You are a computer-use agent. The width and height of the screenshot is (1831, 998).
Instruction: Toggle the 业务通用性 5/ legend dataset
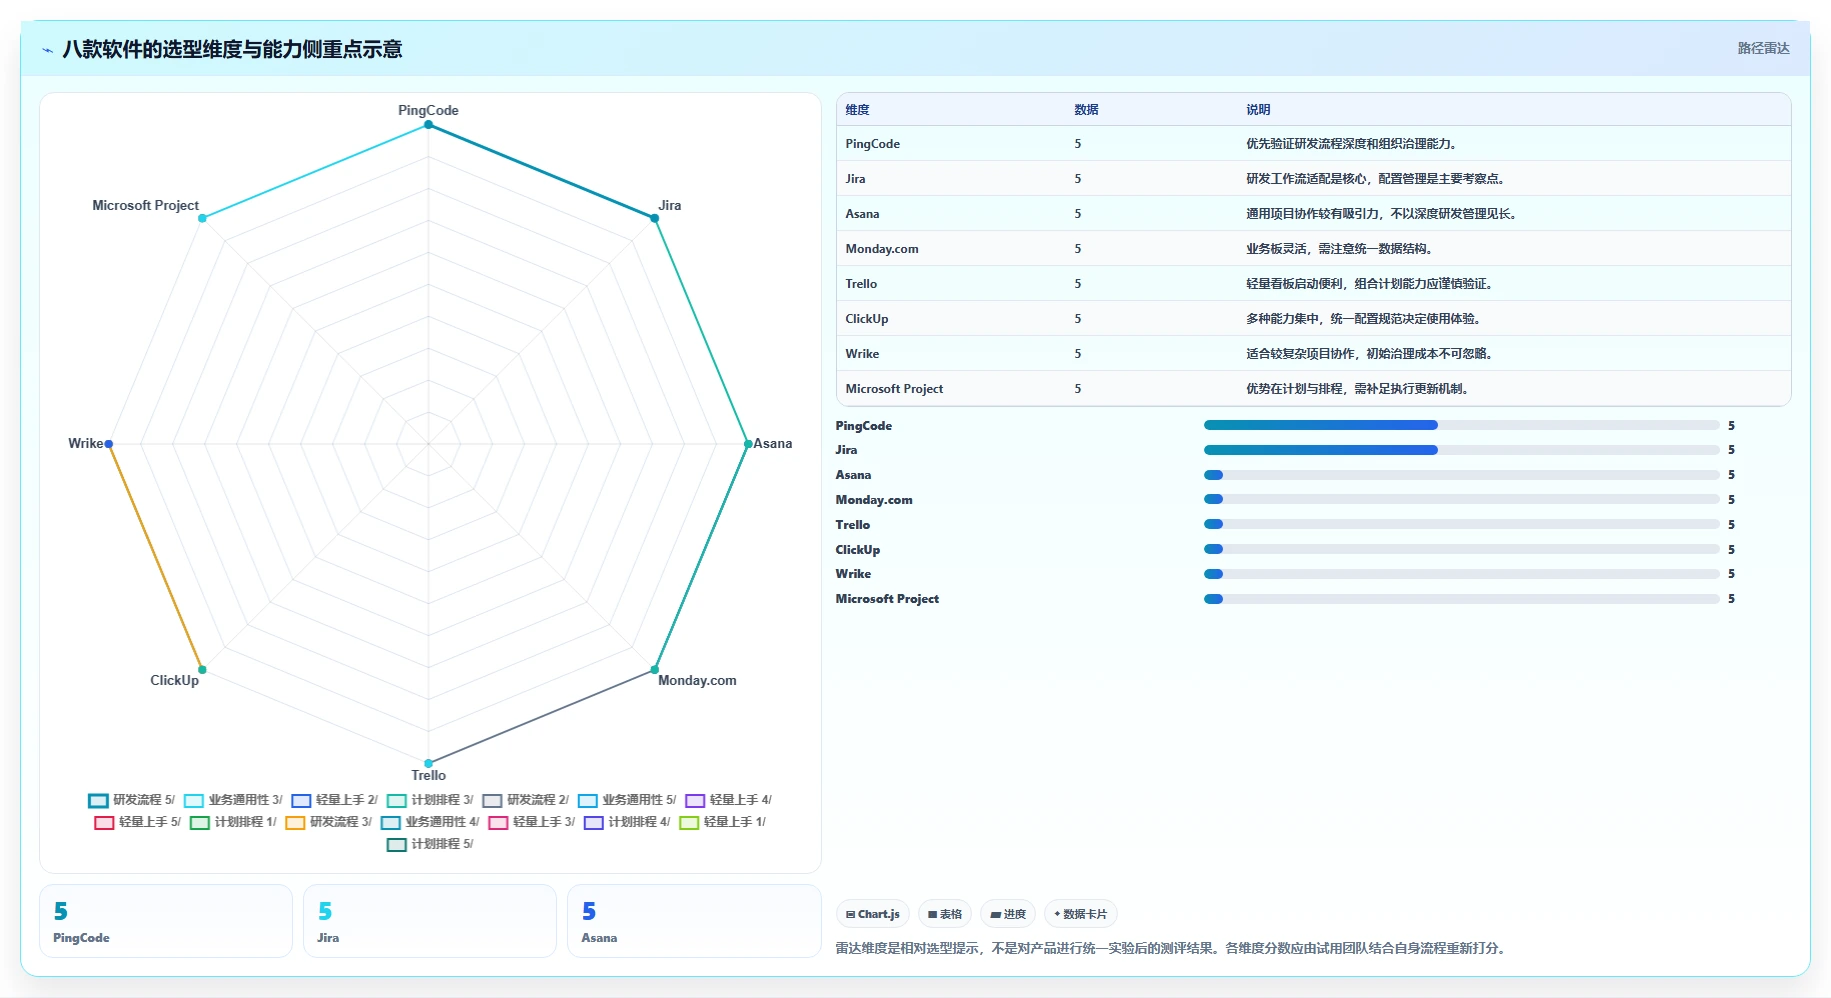click(x=627, y=800)
